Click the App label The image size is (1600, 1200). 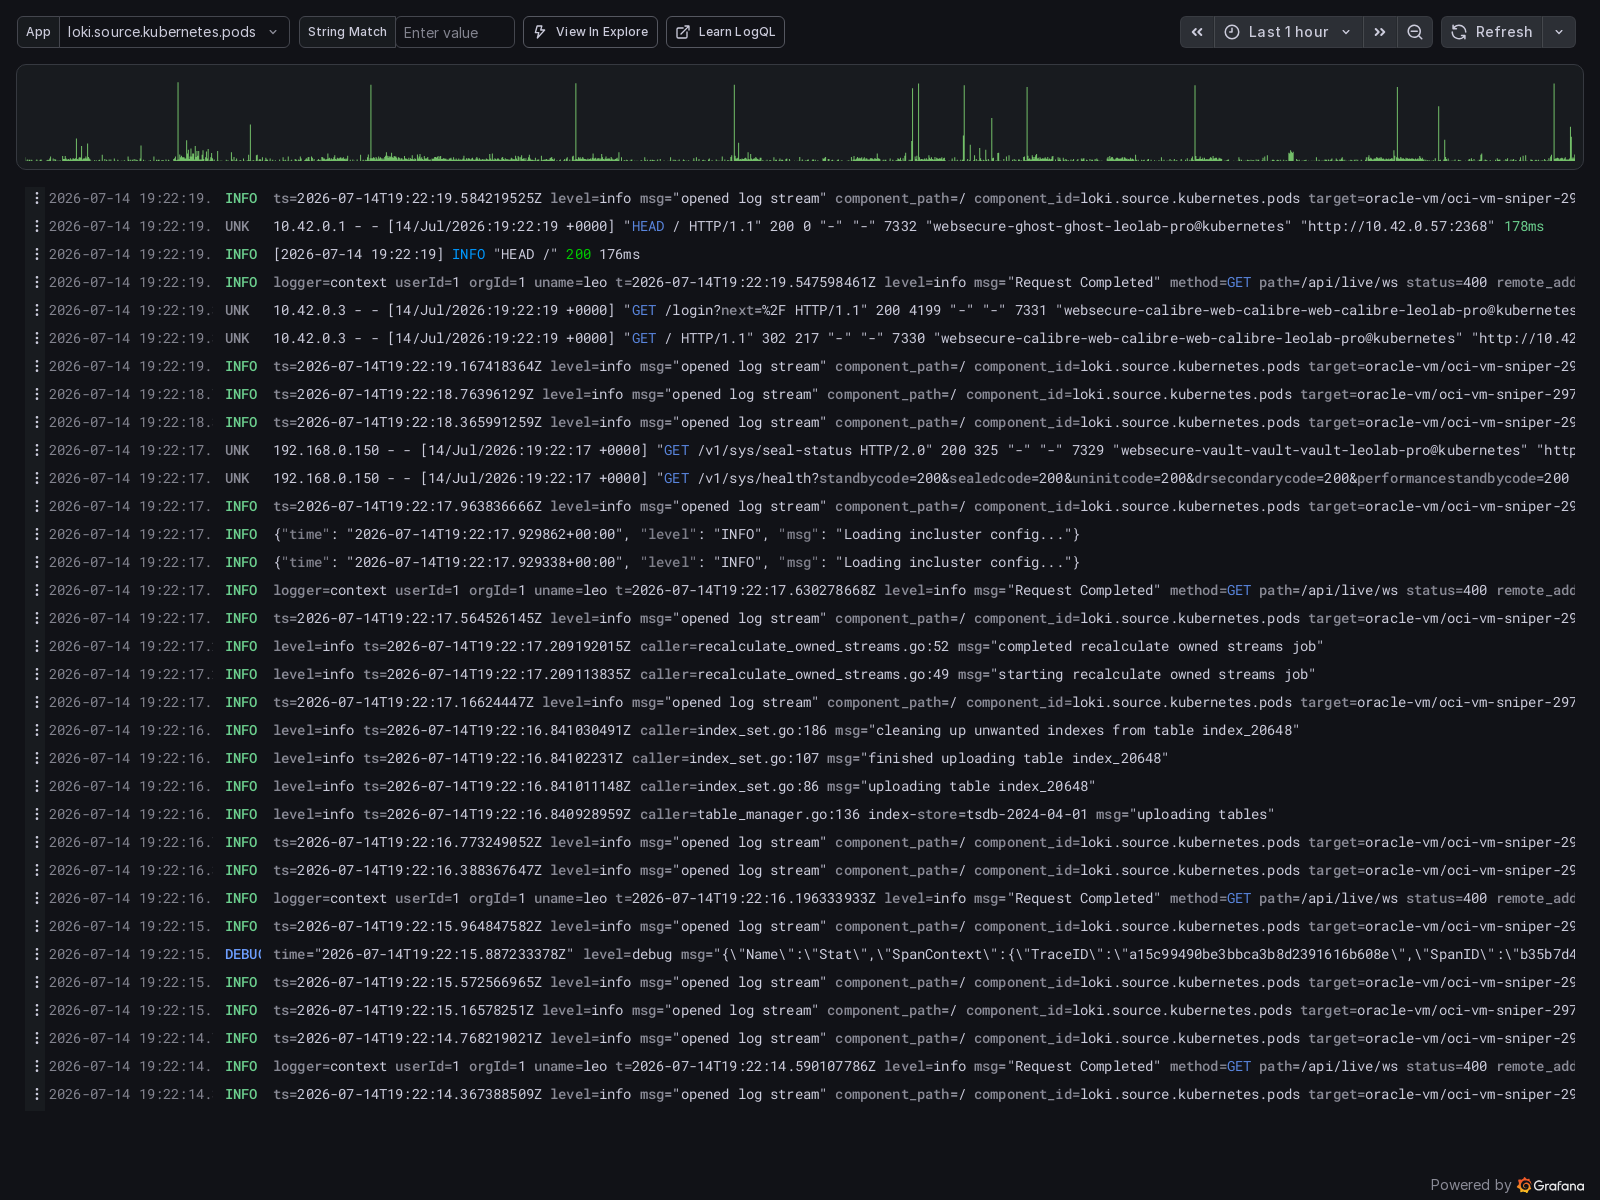(x=38, y=32)
